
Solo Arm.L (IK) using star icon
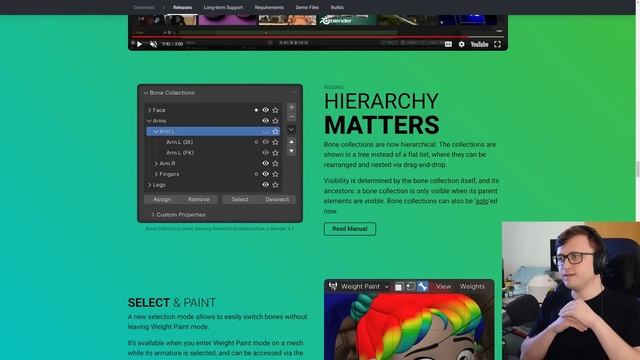pyautogui.click(x=276, y=142)
